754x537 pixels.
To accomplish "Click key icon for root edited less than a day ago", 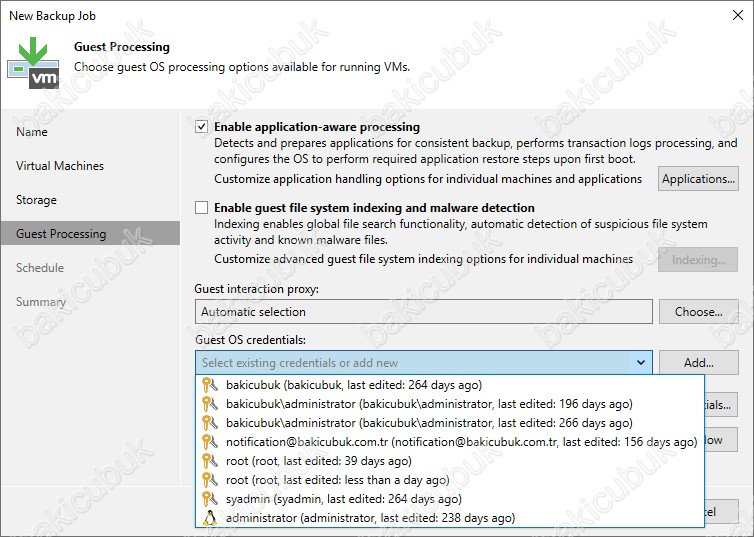I will click(x=210, y=480).
